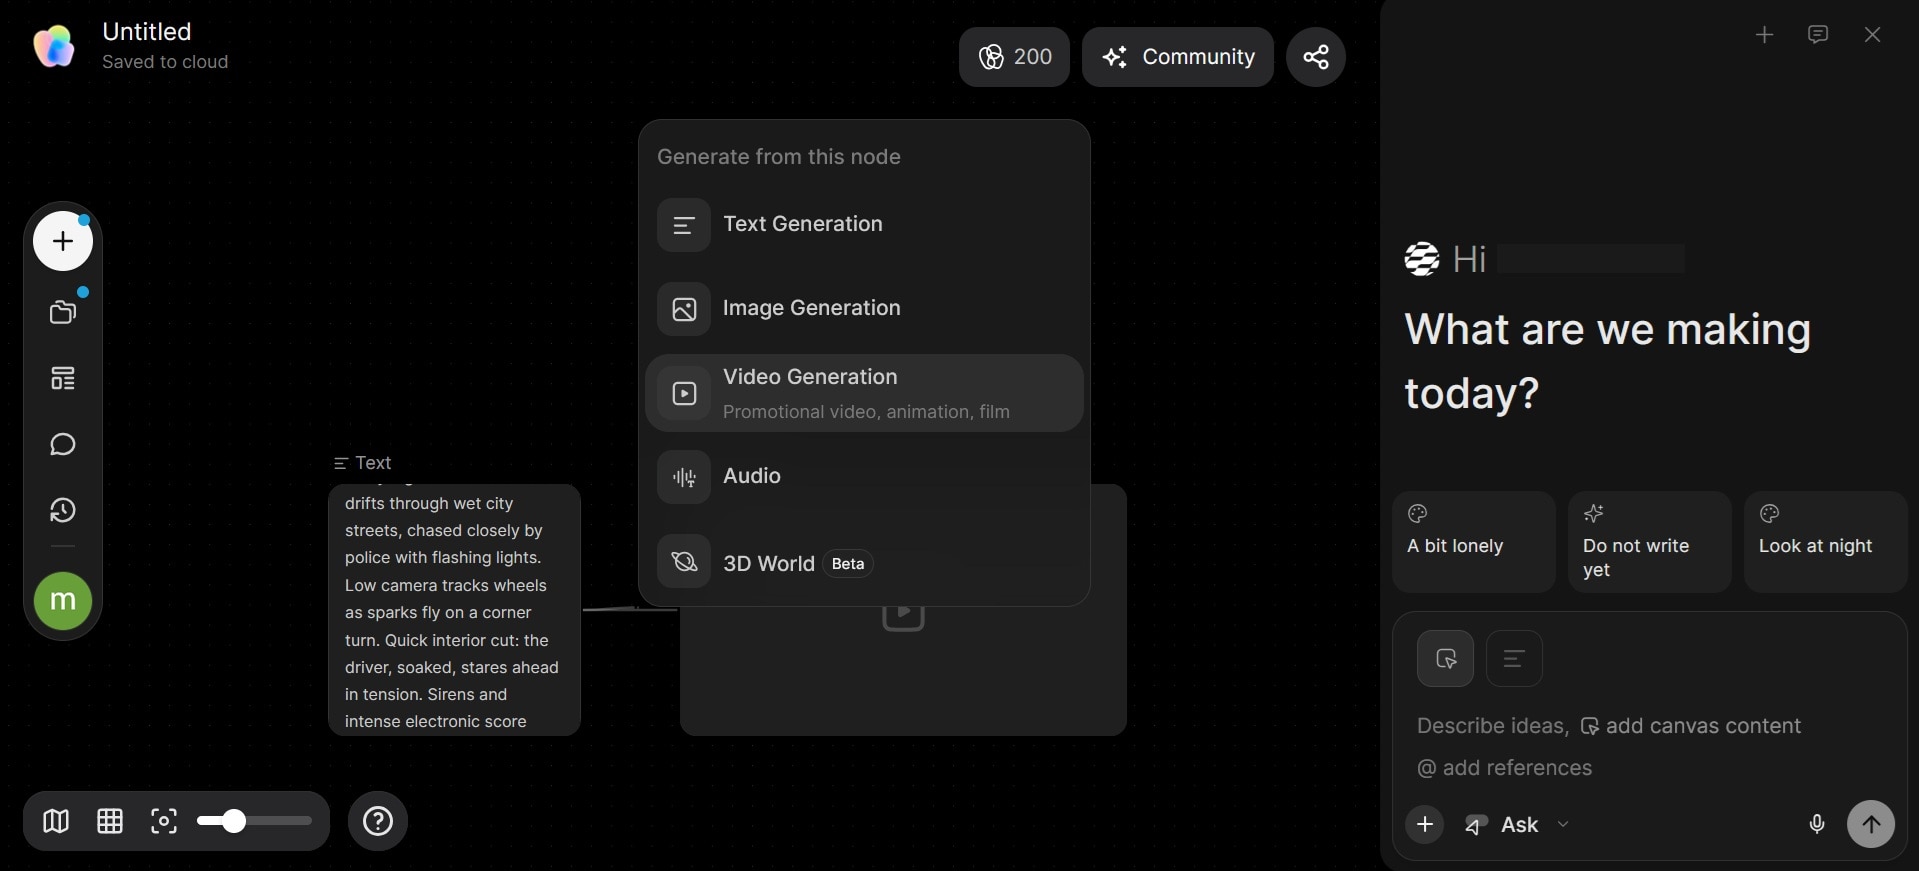Adjust the zoom slider
This screenshot has height=871, width=1919.
tap(255, 821)
